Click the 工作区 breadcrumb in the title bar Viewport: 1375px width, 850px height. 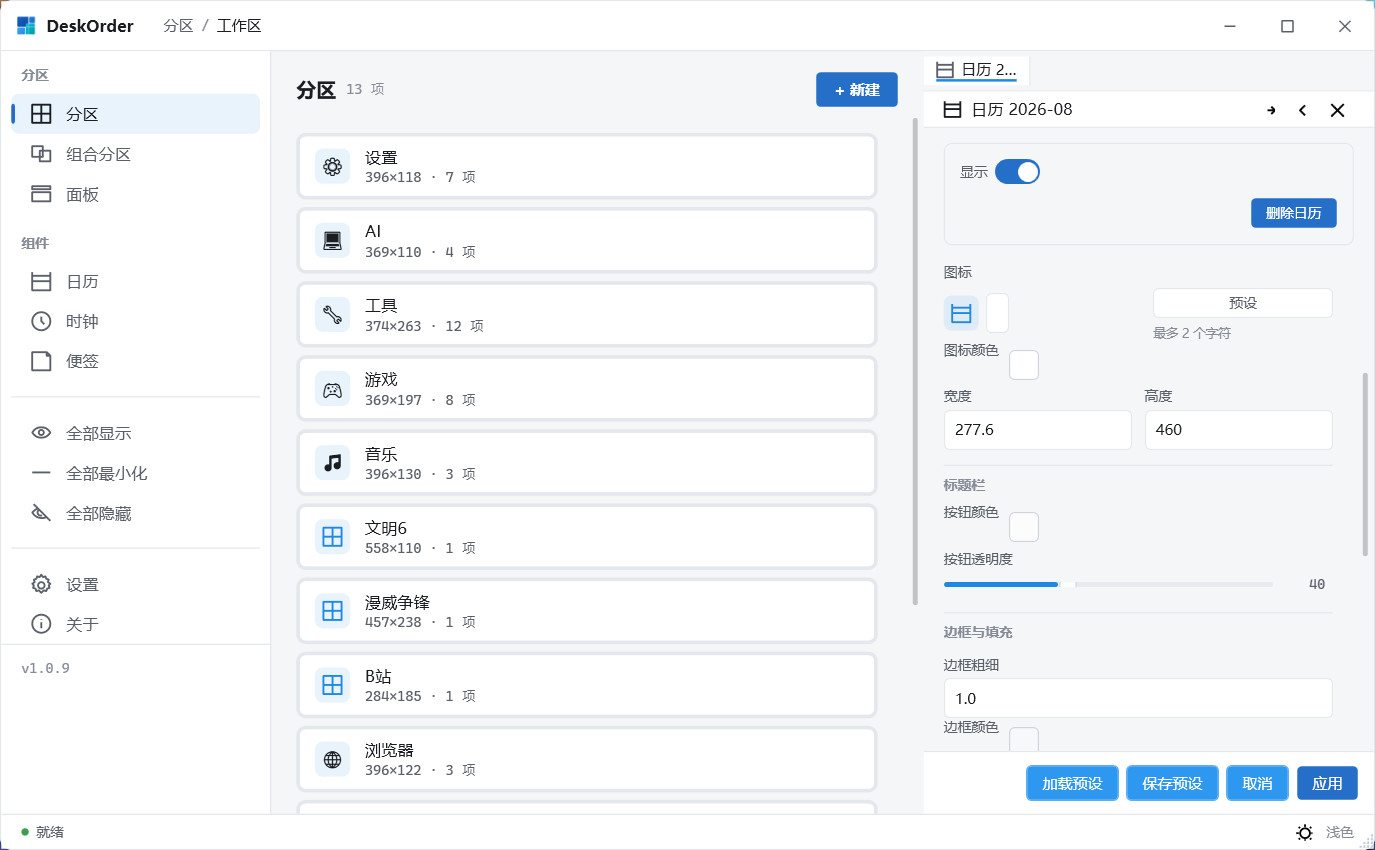pos(239,26)
